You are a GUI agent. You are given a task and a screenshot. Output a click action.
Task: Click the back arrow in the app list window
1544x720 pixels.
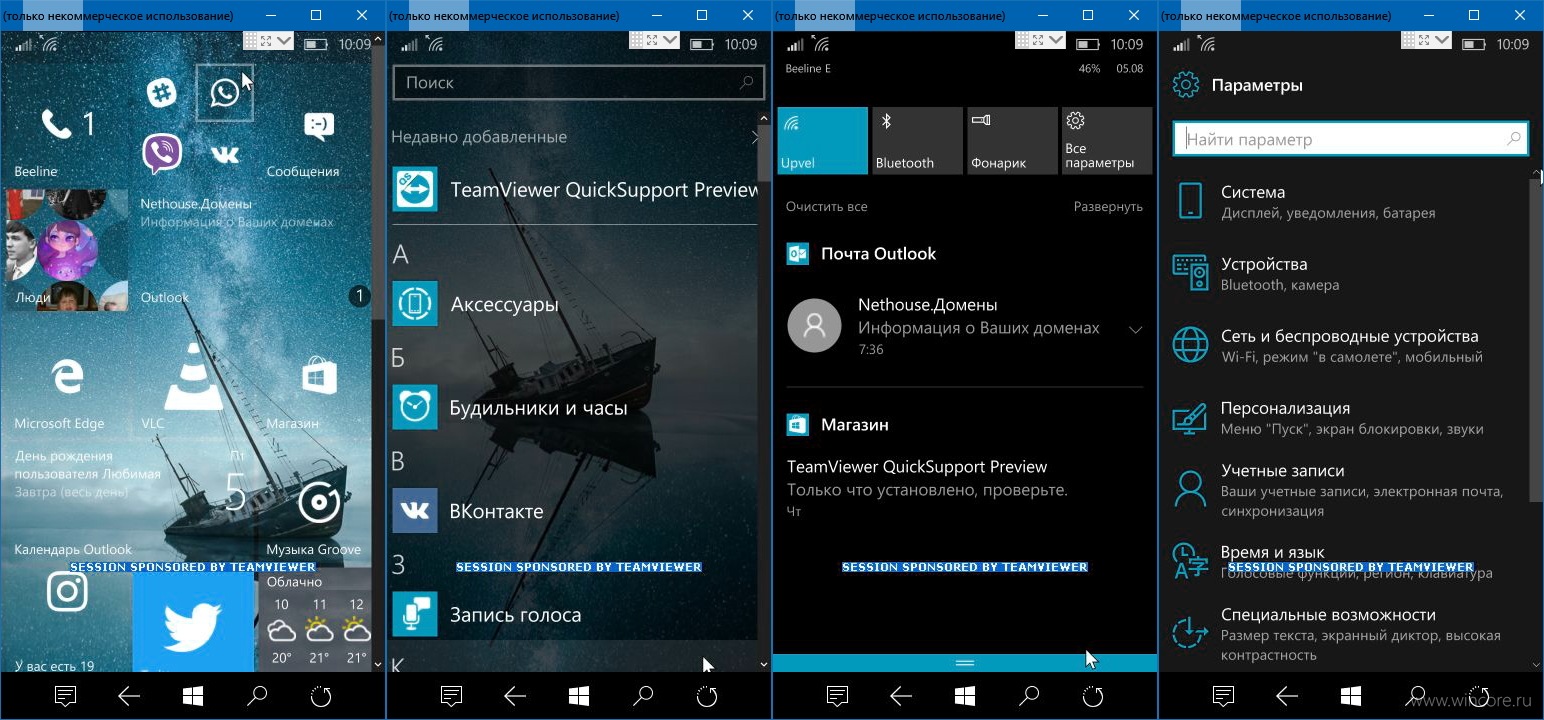515,696
